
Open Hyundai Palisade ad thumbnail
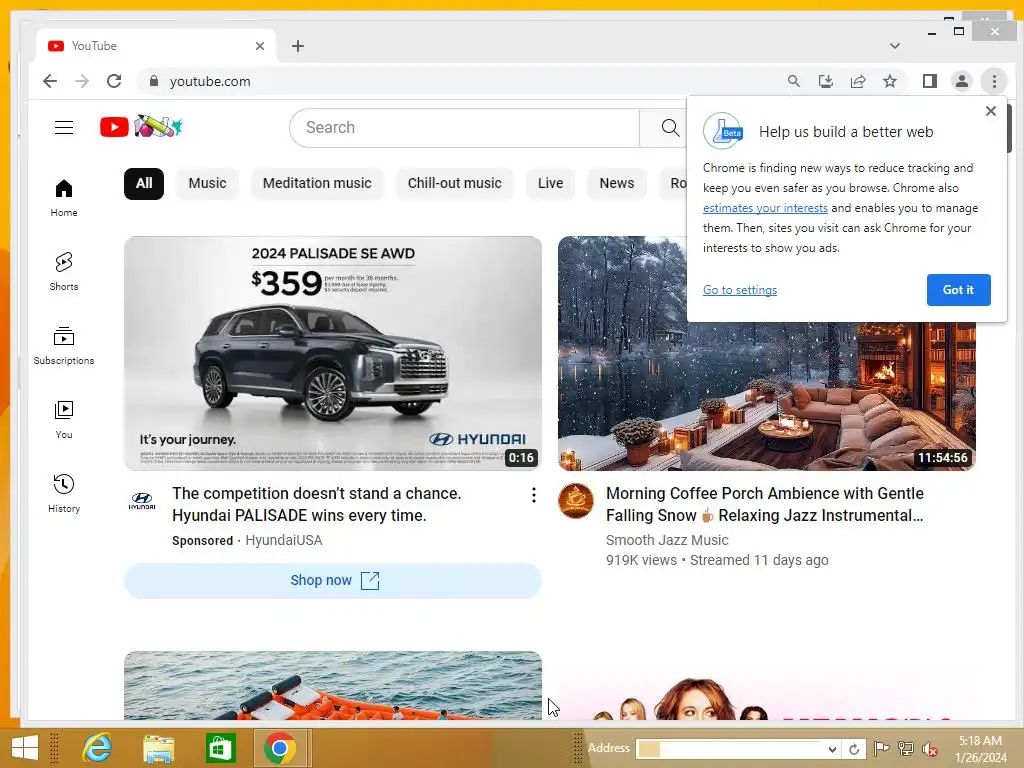332,353
